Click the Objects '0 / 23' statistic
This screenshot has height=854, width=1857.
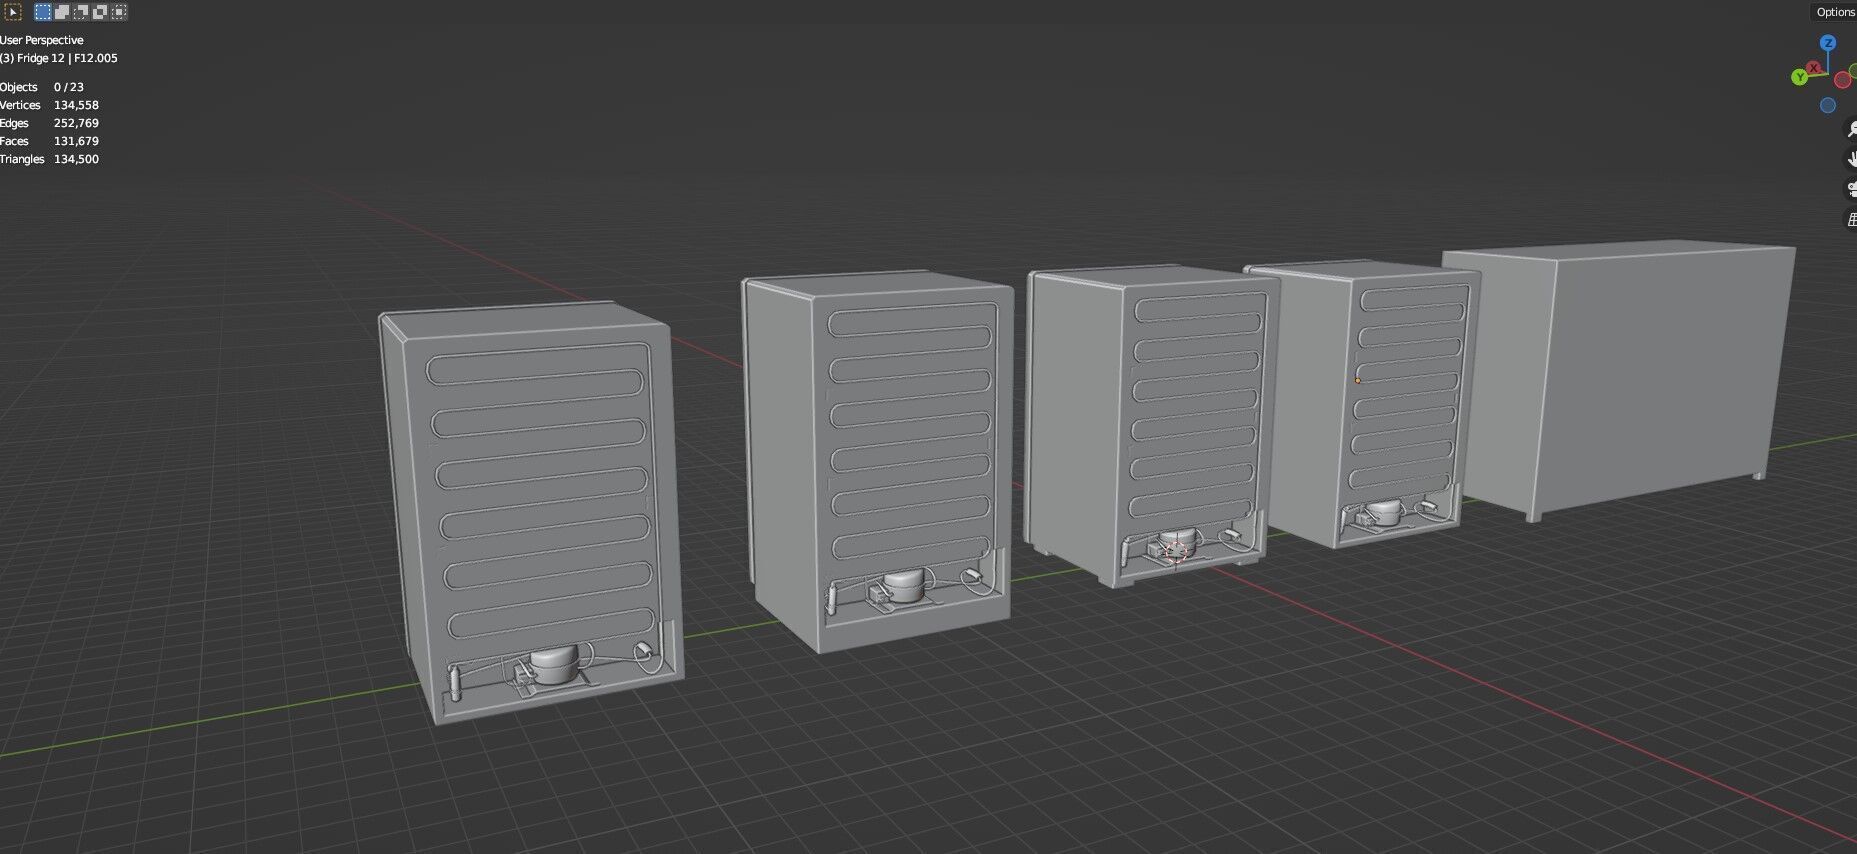coord(69,87)
